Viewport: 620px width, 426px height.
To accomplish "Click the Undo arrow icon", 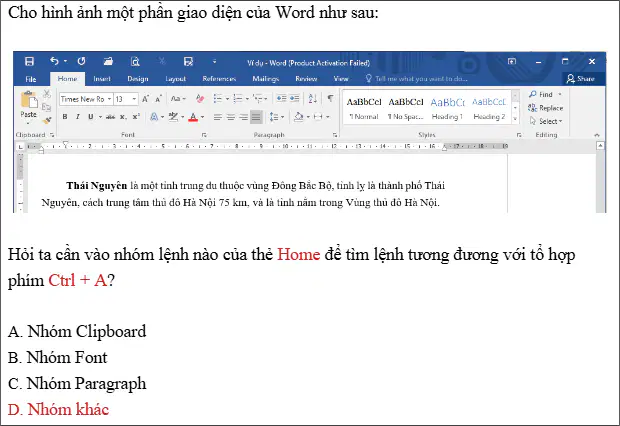I will (55, 61).
